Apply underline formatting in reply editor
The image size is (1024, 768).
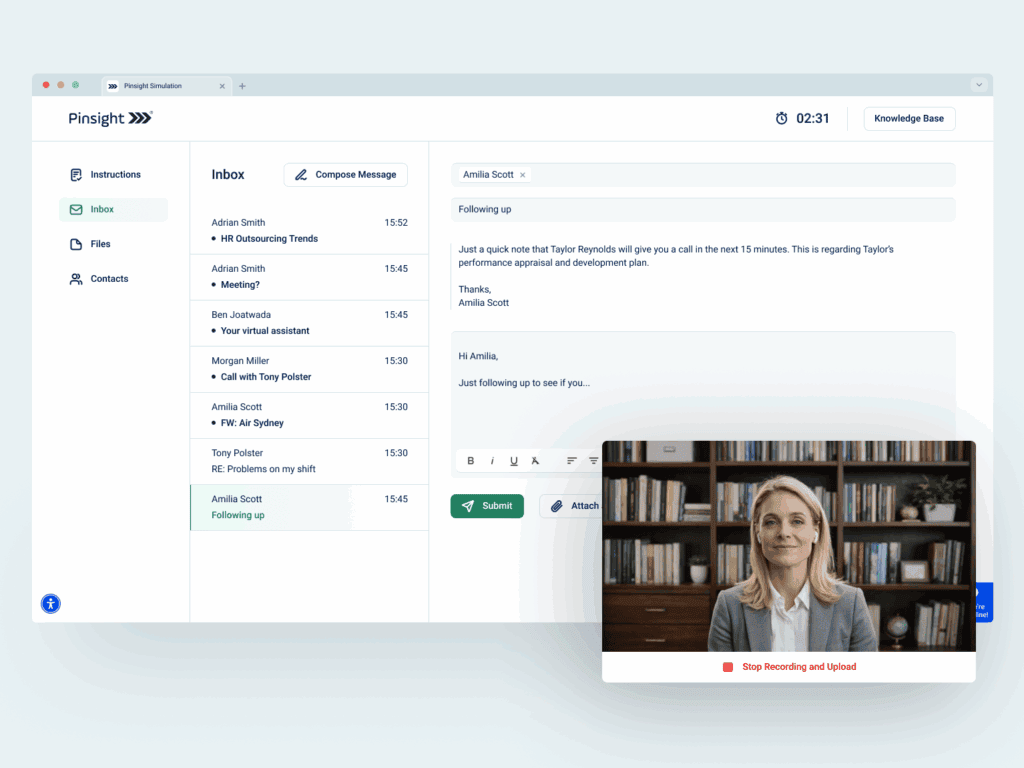[x=514, y=461]
